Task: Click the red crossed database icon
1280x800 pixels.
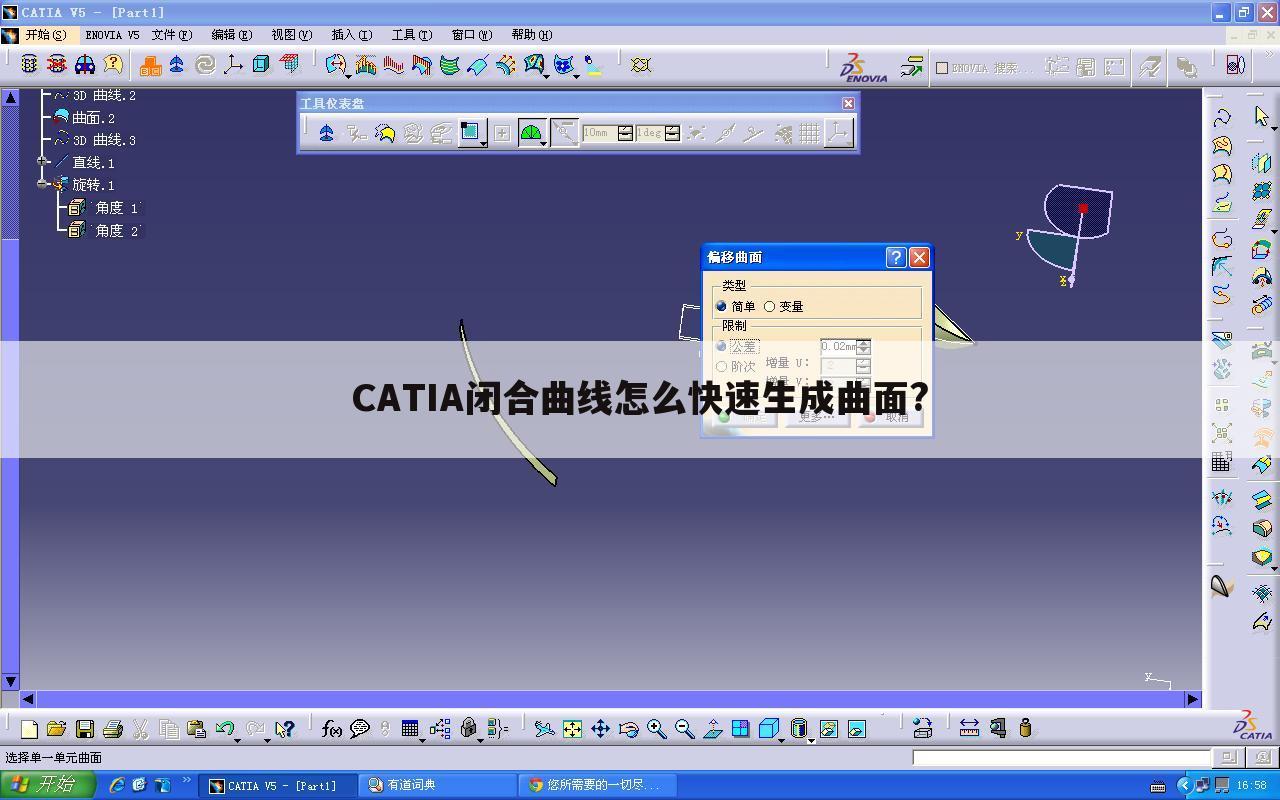Action: click(57, 65)
